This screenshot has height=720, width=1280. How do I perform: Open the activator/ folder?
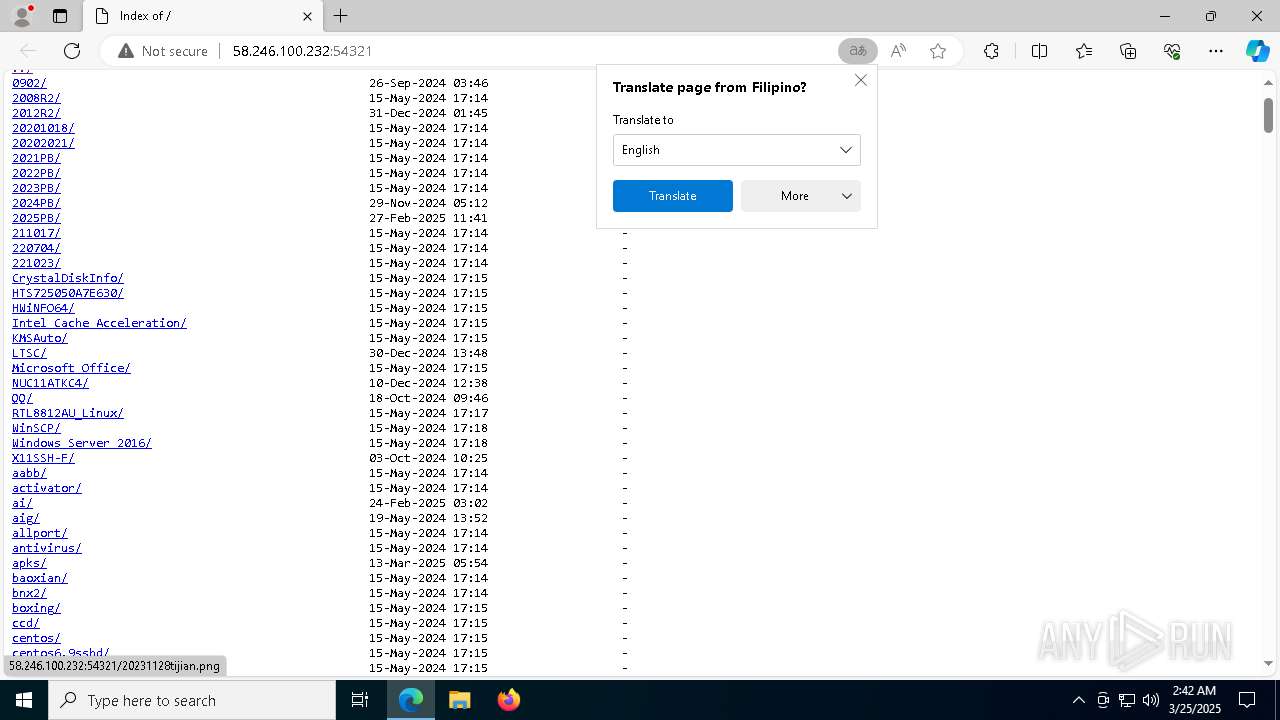pyautogui.click(x=47, y=488)
